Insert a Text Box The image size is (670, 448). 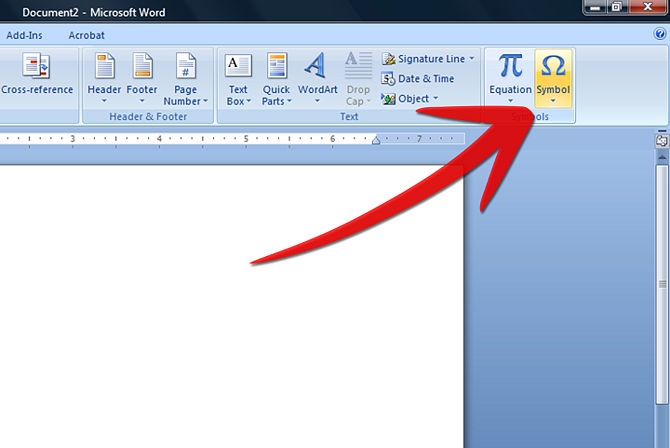coord(238,79)
